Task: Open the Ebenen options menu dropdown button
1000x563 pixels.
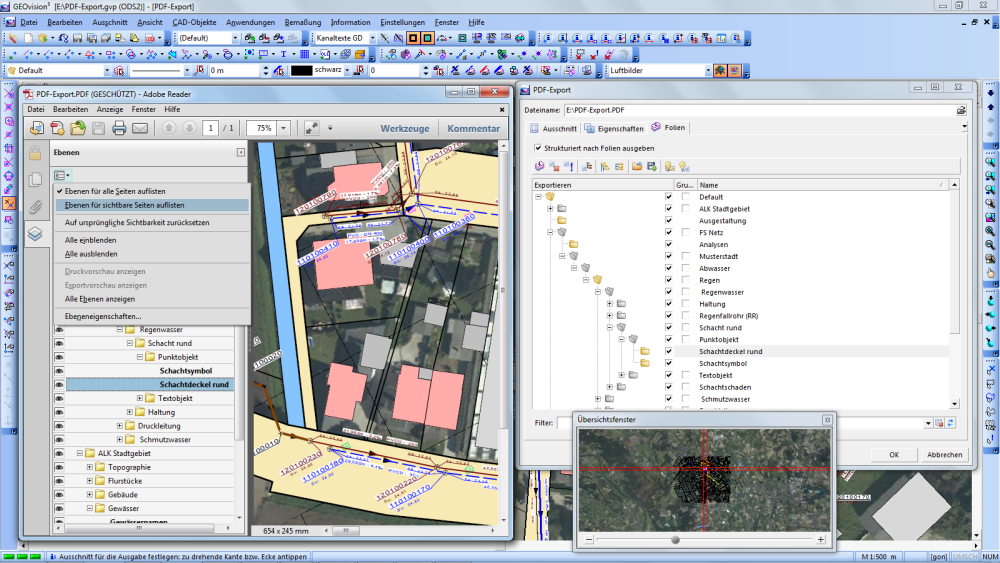Action: pos(62,175)
